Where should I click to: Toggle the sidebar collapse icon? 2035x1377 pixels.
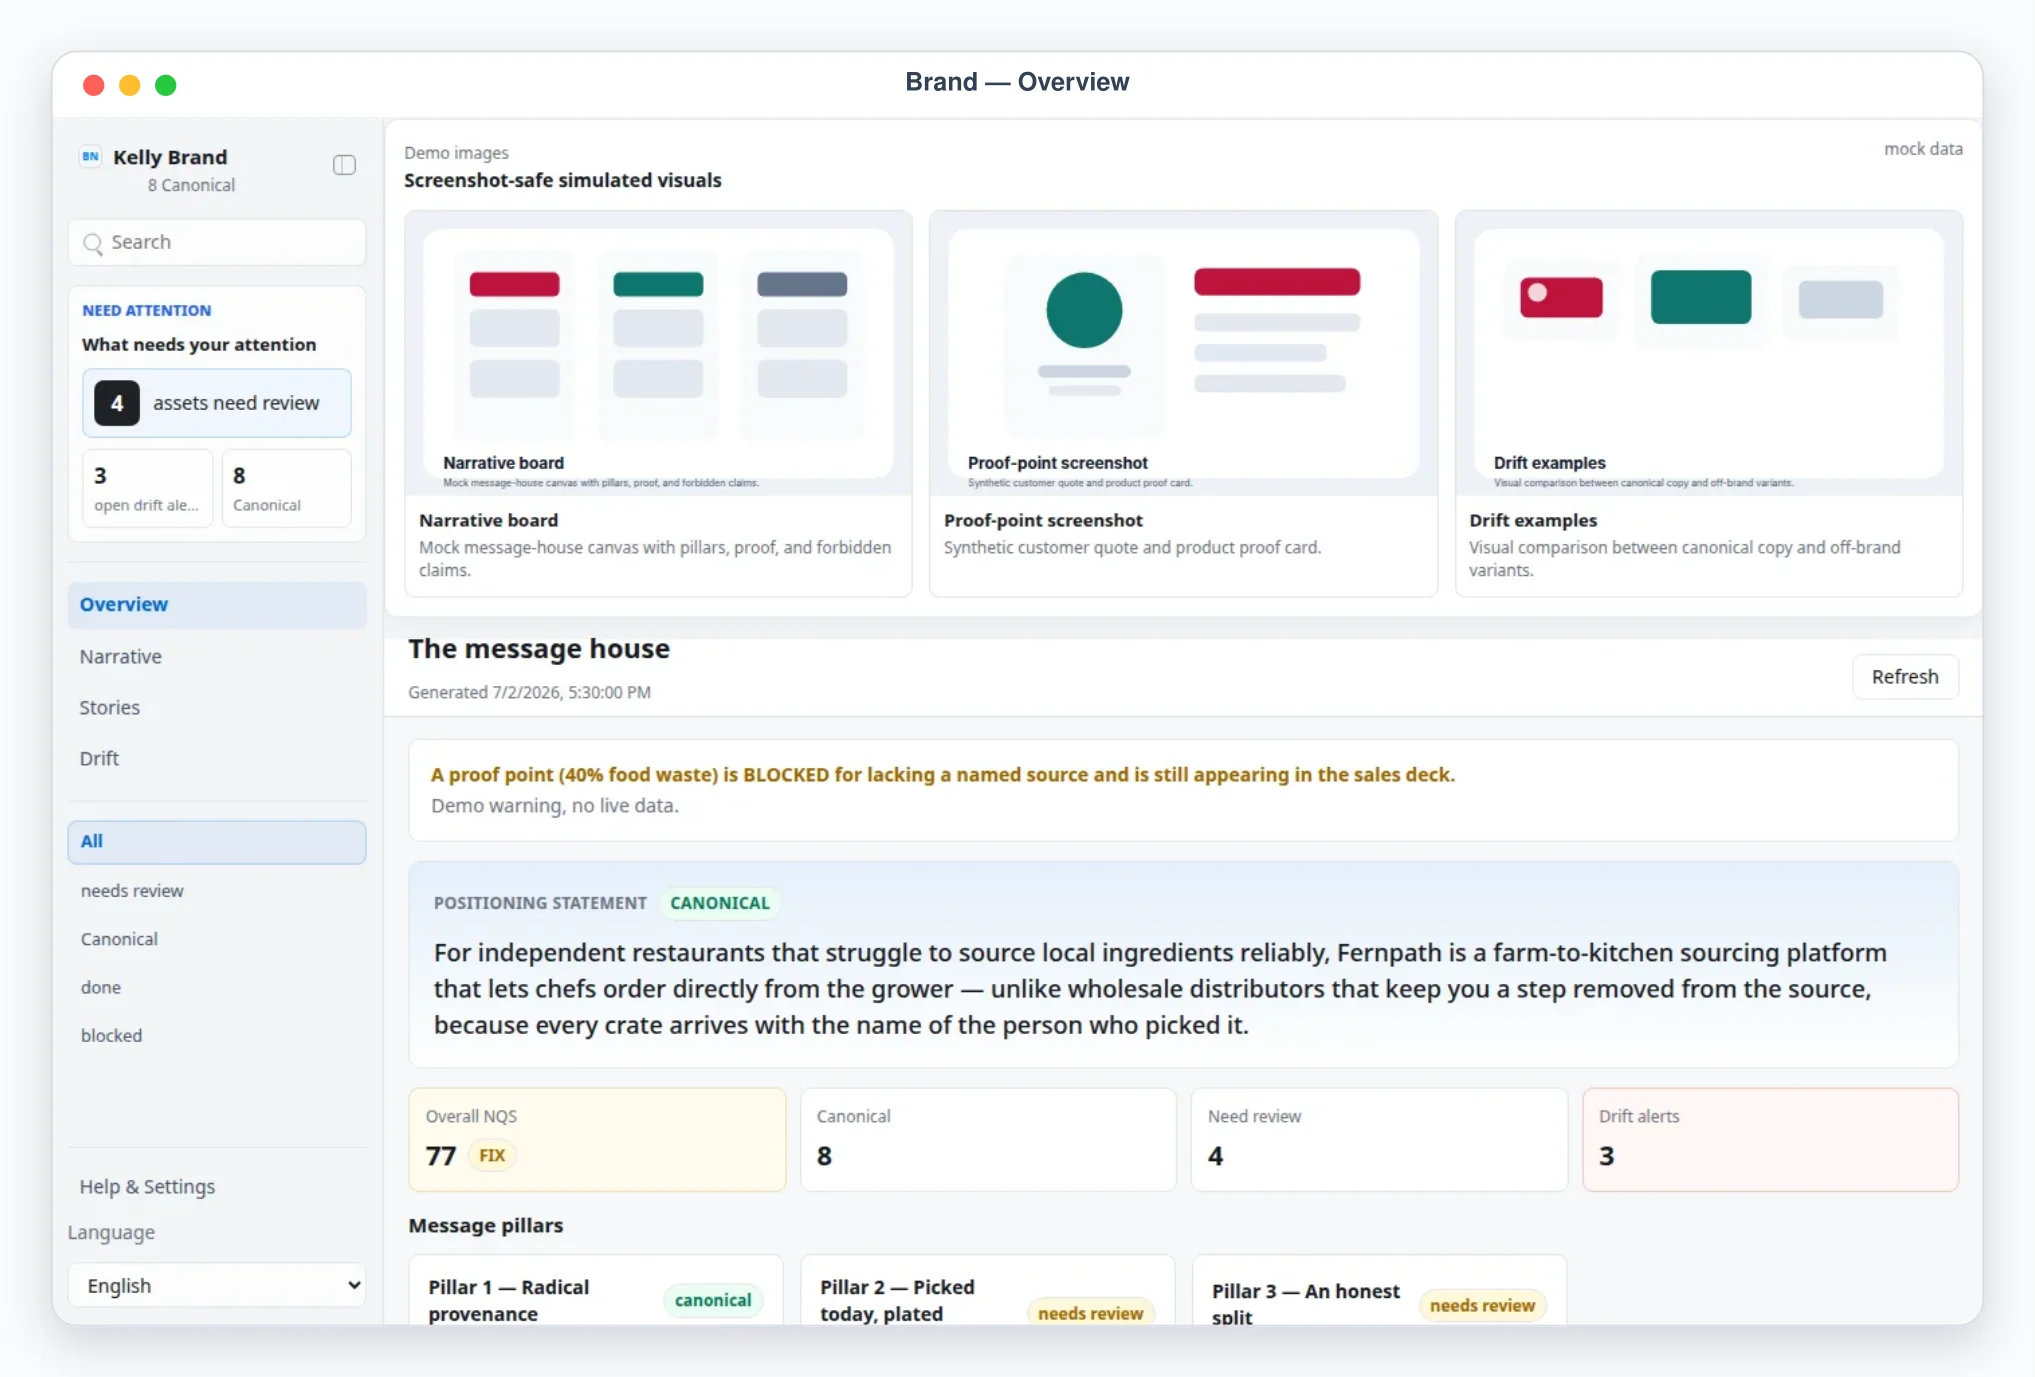click(344, 165)
